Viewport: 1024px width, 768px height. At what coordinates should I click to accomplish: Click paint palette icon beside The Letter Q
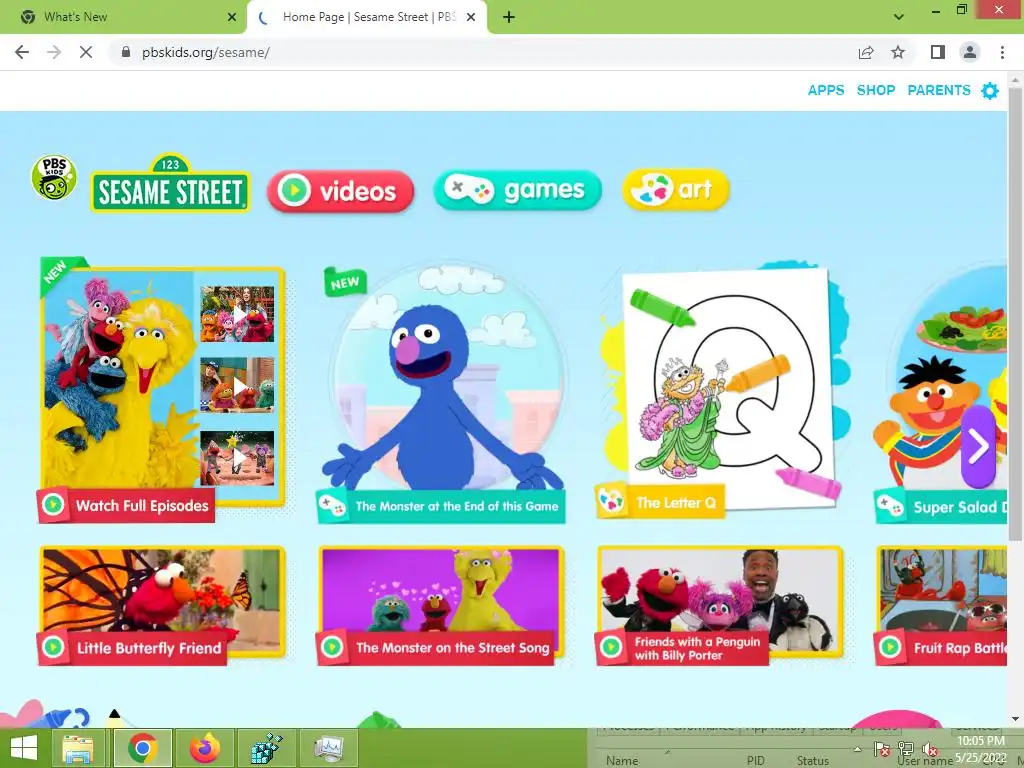tap(611, 502)
